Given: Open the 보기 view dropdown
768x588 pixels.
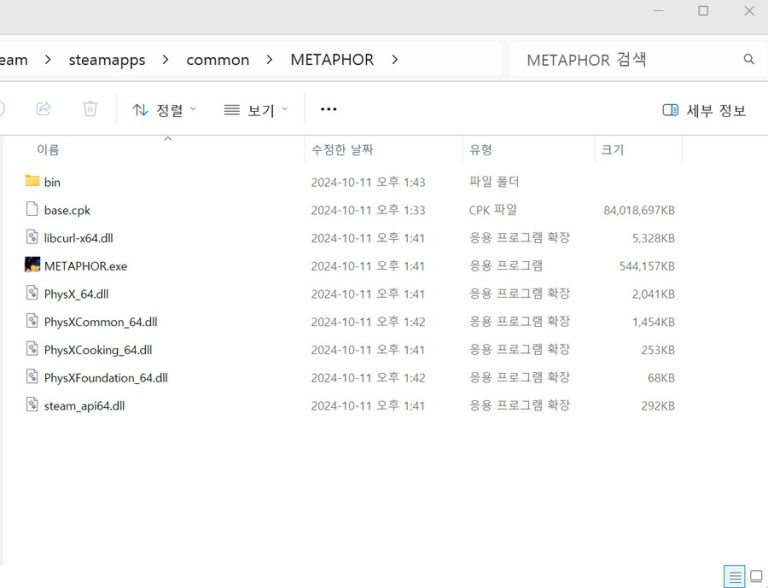Looking at the screenshot, I should point(256,110).
